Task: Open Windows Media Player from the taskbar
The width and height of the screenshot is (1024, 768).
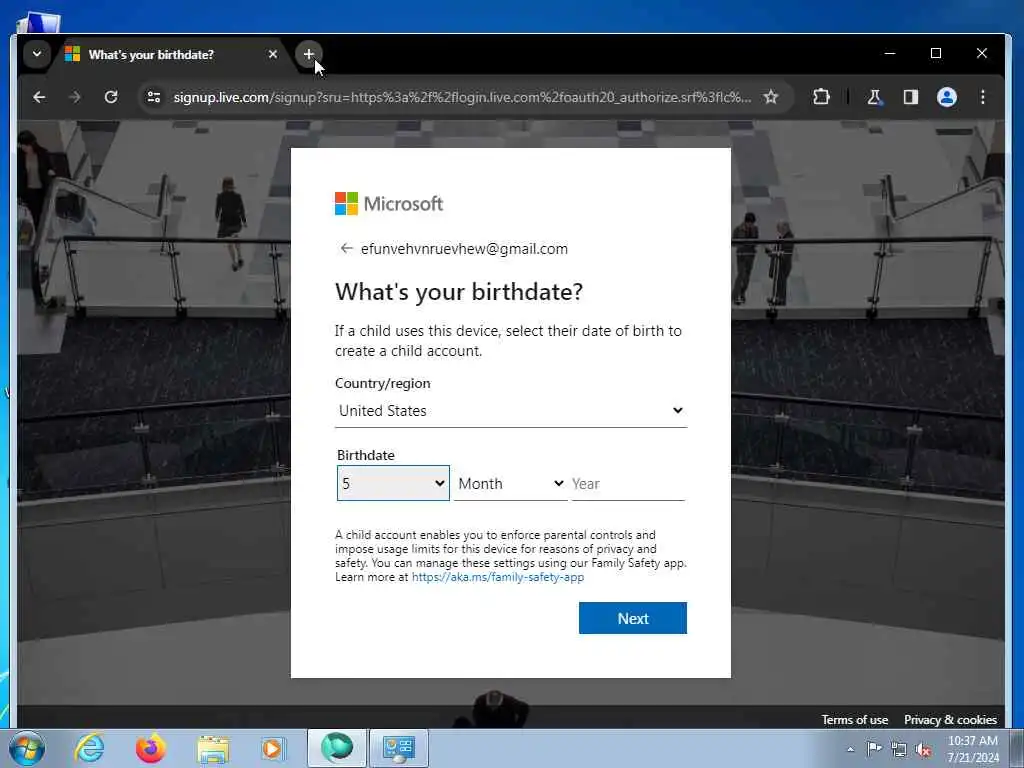Action: (x=273, y=748)
